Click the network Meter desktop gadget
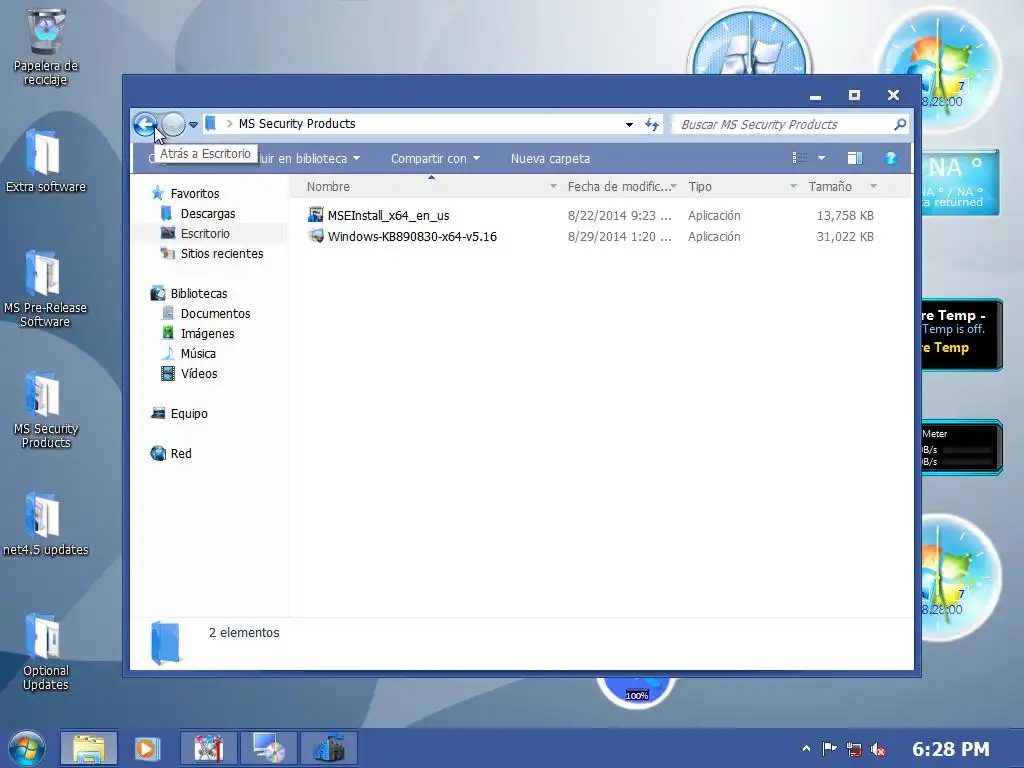The image size is (1024, 768). click(x=961, y=447)
